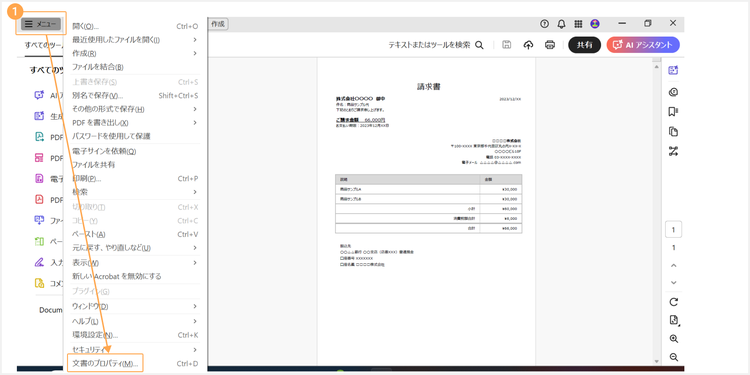Choose 電子サインを依頼(Q) entry
The image size is (750, 375).
[x=135, y=151]
